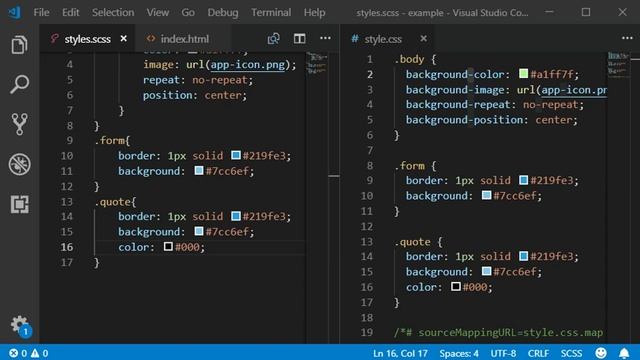
Task: Click the .body selector in style.css
Action: tap(409, 59)
